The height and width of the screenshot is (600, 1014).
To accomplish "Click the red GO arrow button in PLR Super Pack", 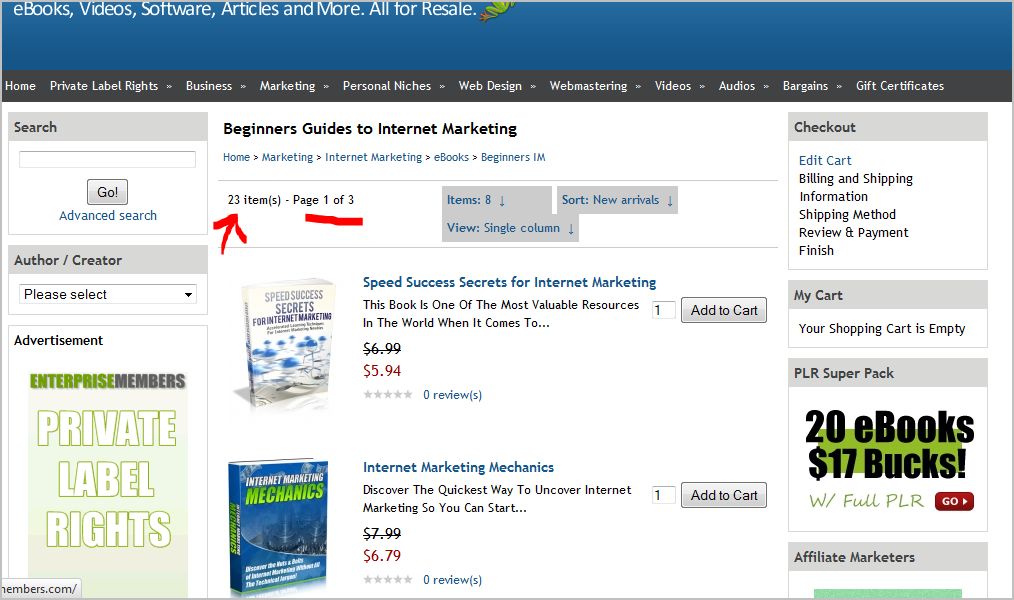I will pos(954,501).
